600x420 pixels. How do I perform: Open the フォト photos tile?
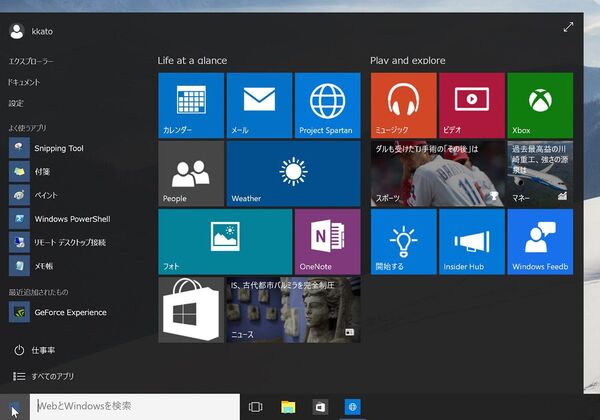(225, 242)
